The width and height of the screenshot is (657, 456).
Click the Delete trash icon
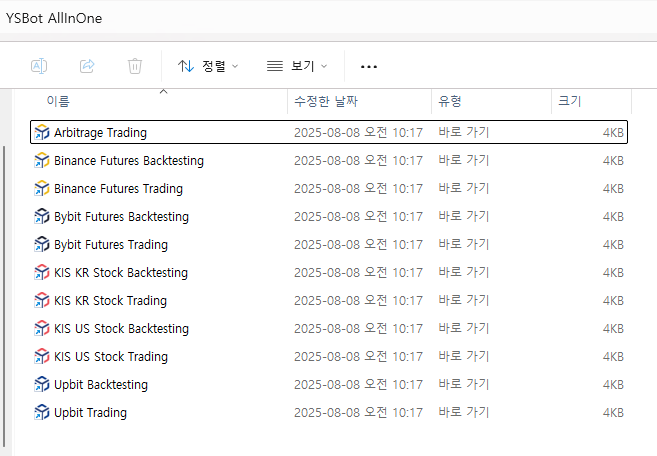pyautogui.click(x=135, y=66)
